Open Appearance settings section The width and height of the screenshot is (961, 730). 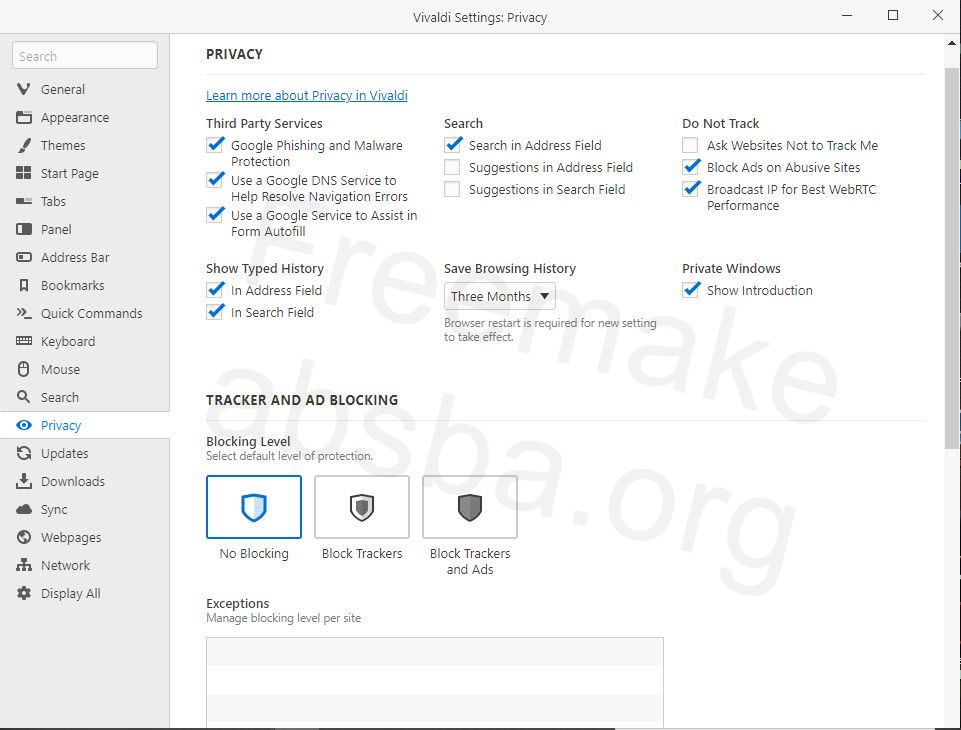75,117
